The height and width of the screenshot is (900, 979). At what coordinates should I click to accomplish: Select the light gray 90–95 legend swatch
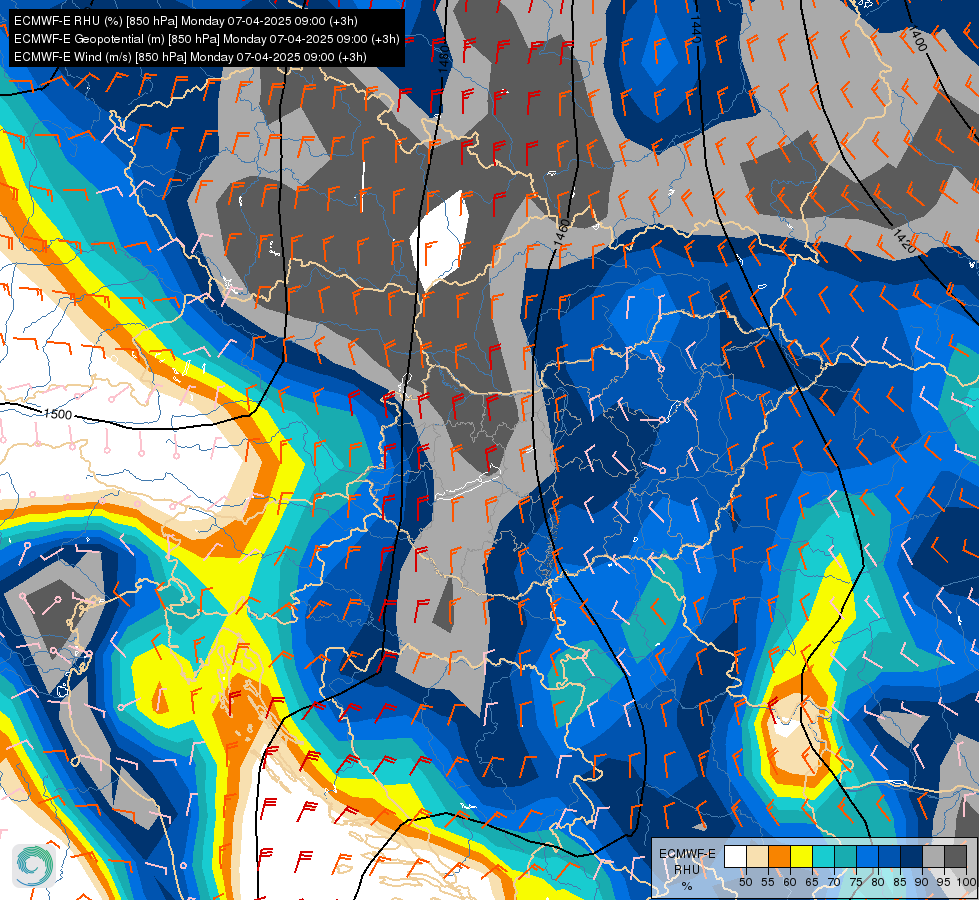pyautogui.click(x=933, y=856)
